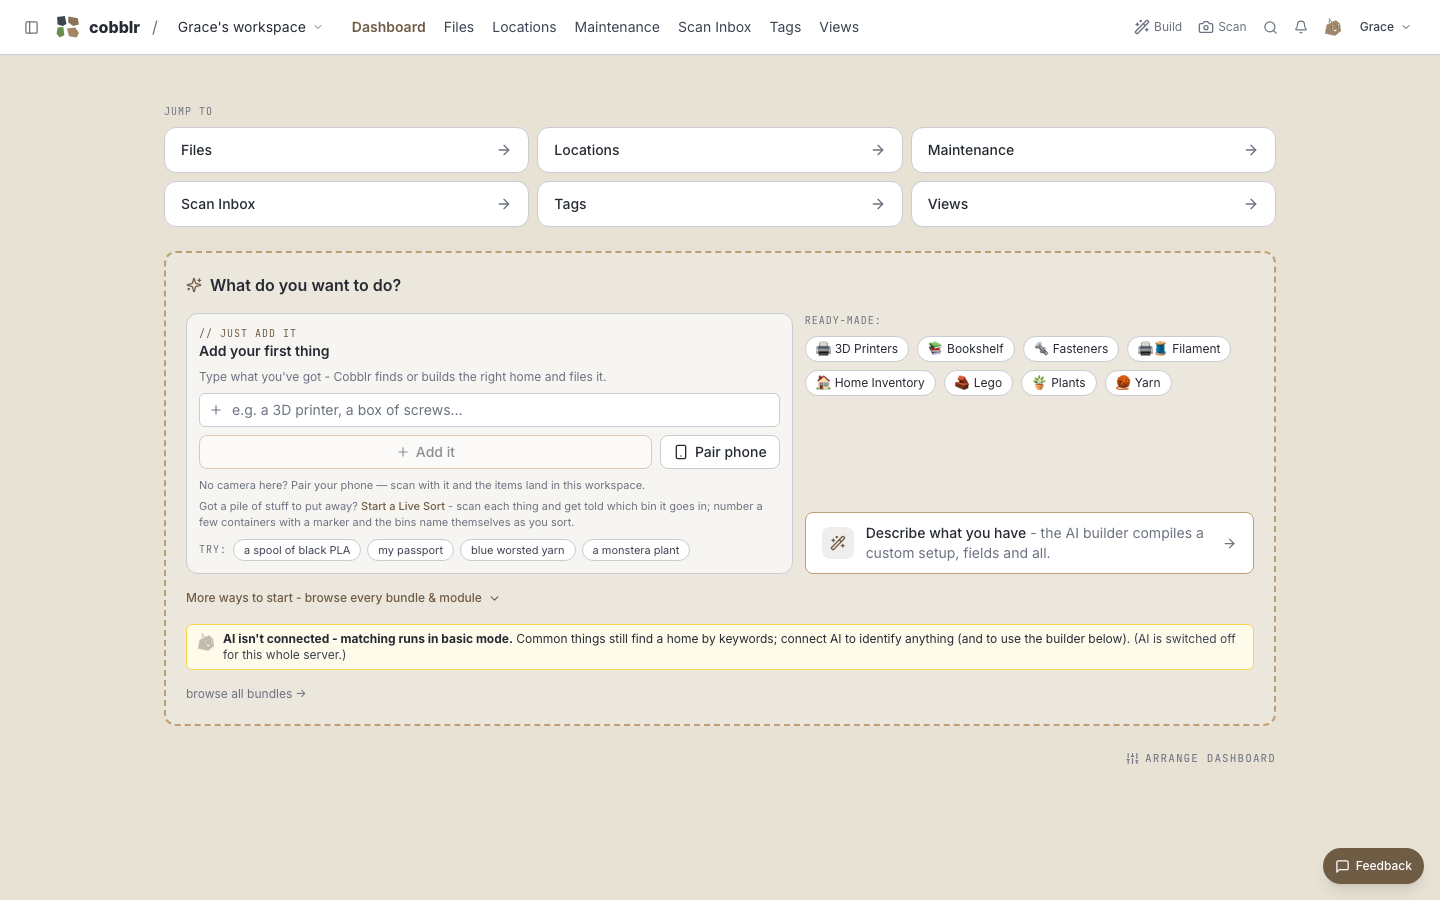Click the arrow on the Tags card
The image size is (1440, 900).
point(878,204)
